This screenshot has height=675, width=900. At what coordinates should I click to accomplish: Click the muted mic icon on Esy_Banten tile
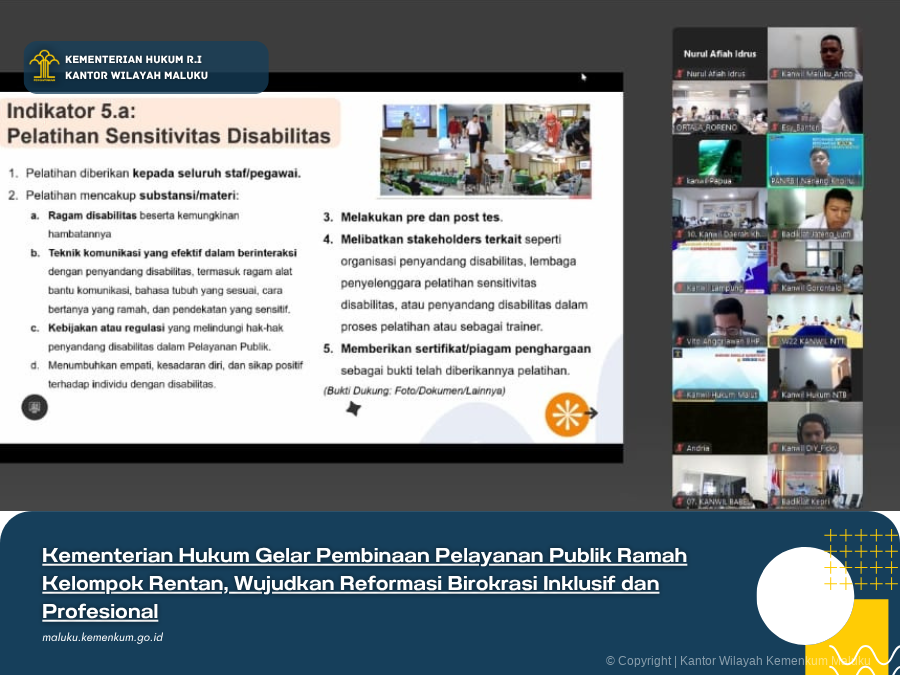click(774, 127)
